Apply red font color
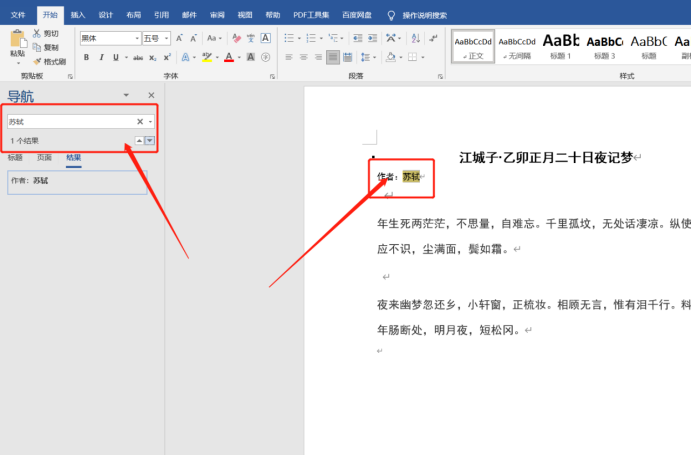The image size is (691, 455). click(229, 57)
